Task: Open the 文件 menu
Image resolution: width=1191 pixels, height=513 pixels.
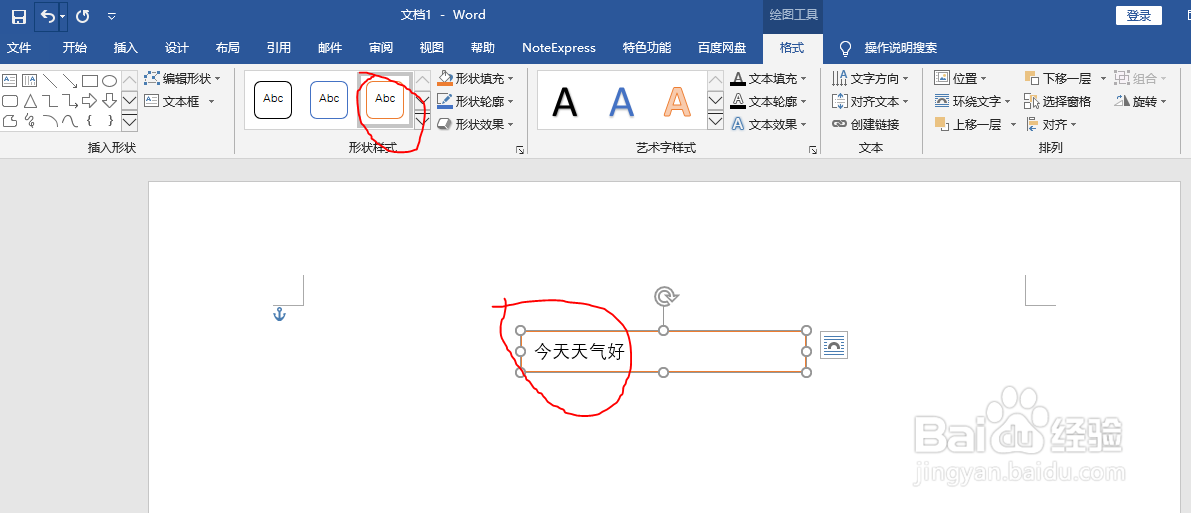Action: pos(19,48)
